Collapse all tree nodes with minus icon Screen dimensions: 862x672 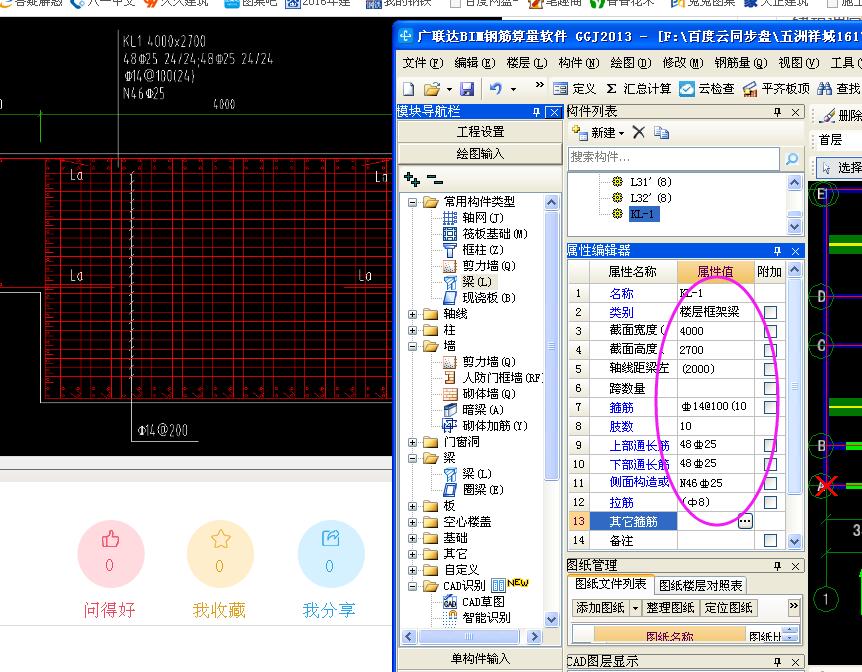point(435,179)
